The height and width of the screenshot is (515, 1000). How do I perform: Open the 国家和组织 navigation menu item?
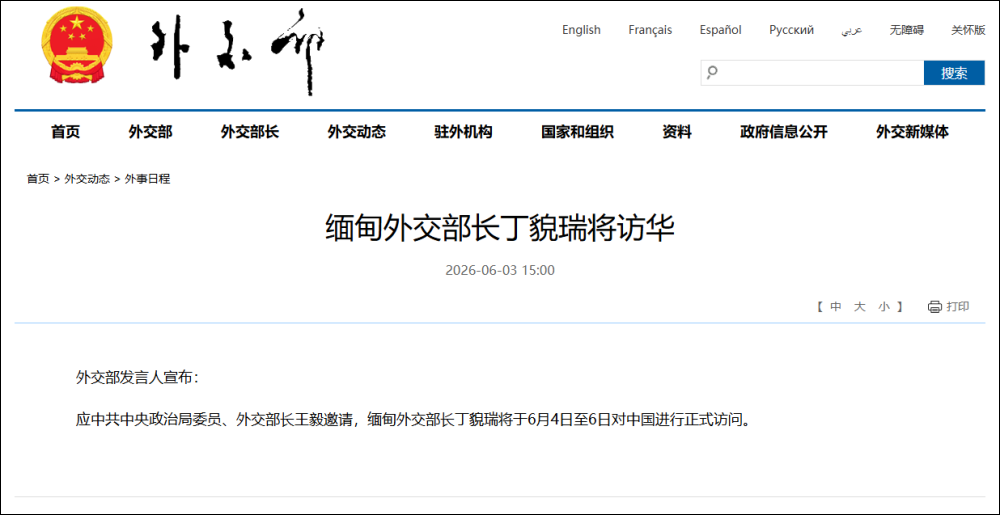pos(578,132)
